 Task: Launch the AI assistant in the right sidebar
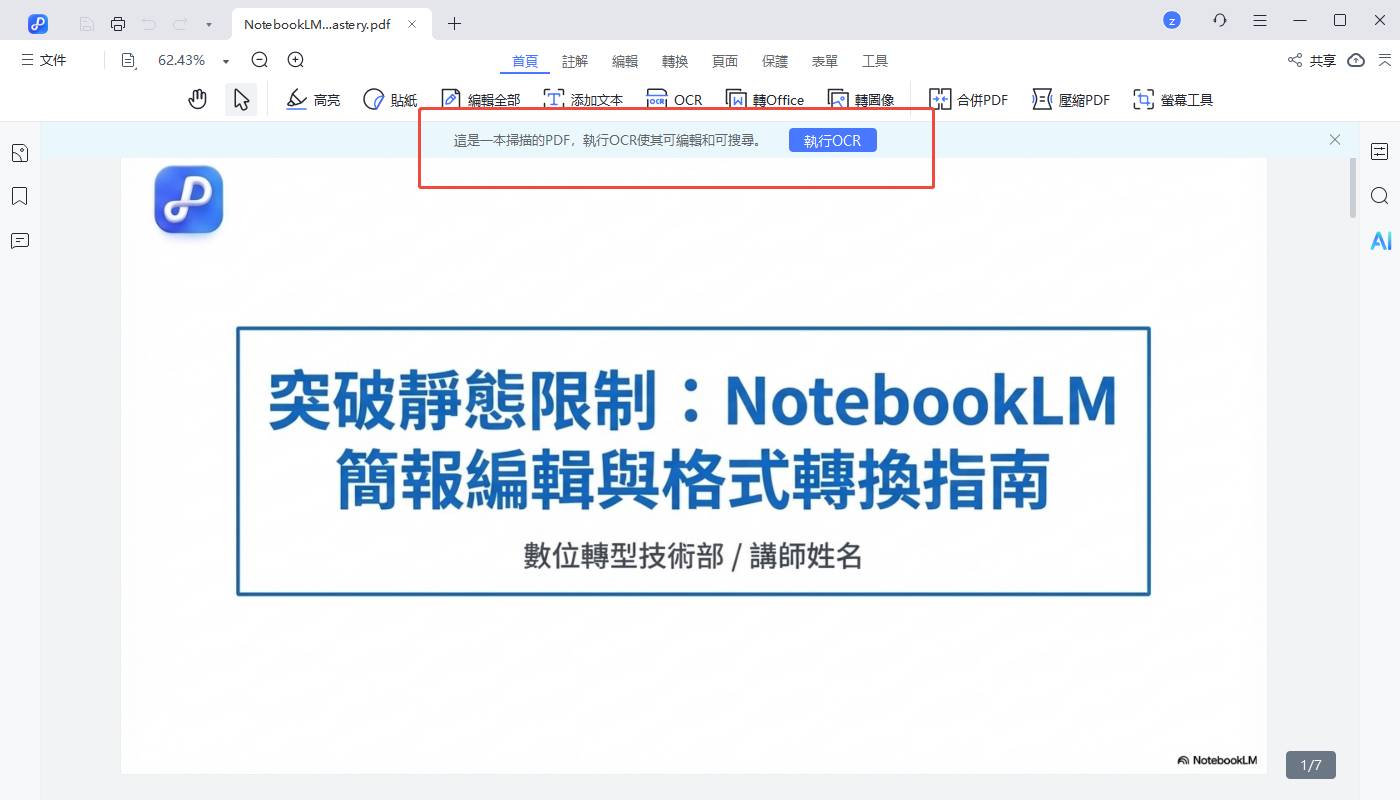click(x=1381, y=240)
